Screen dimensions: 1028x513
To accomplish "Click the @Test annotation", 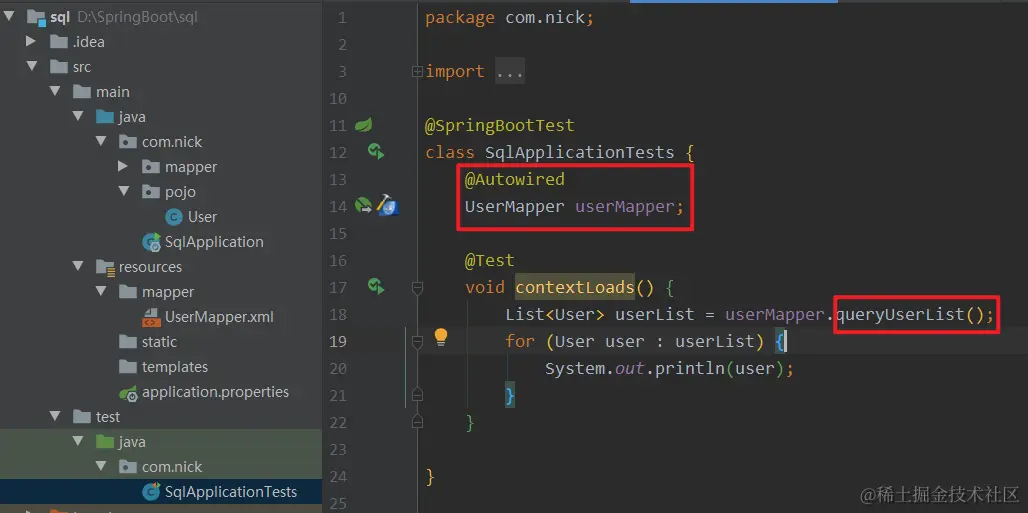I will pos(490,260).
